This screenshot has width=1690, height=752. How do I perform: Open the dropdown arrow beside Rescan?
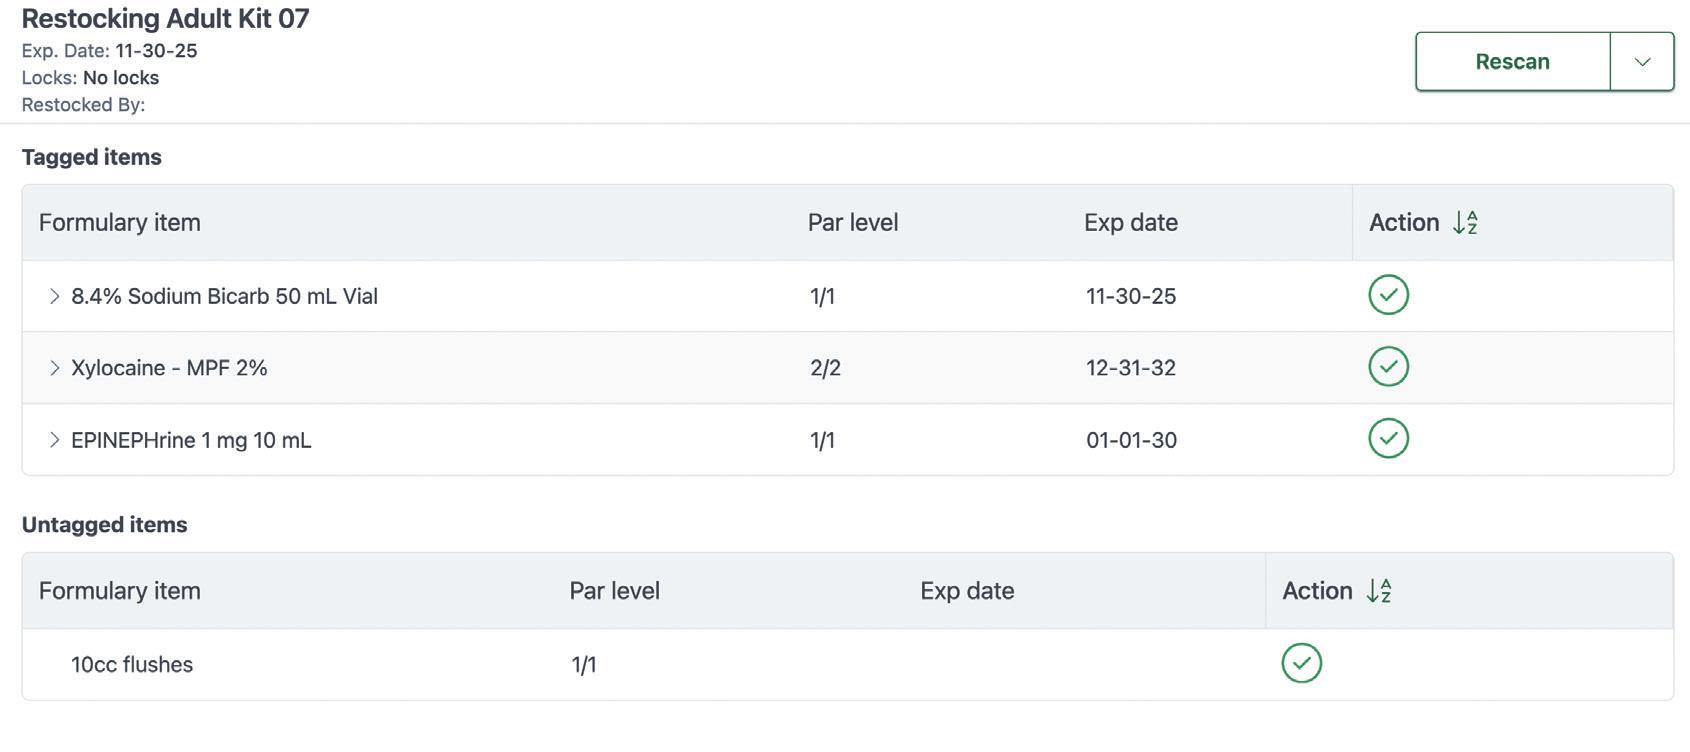coord(1642,62)
